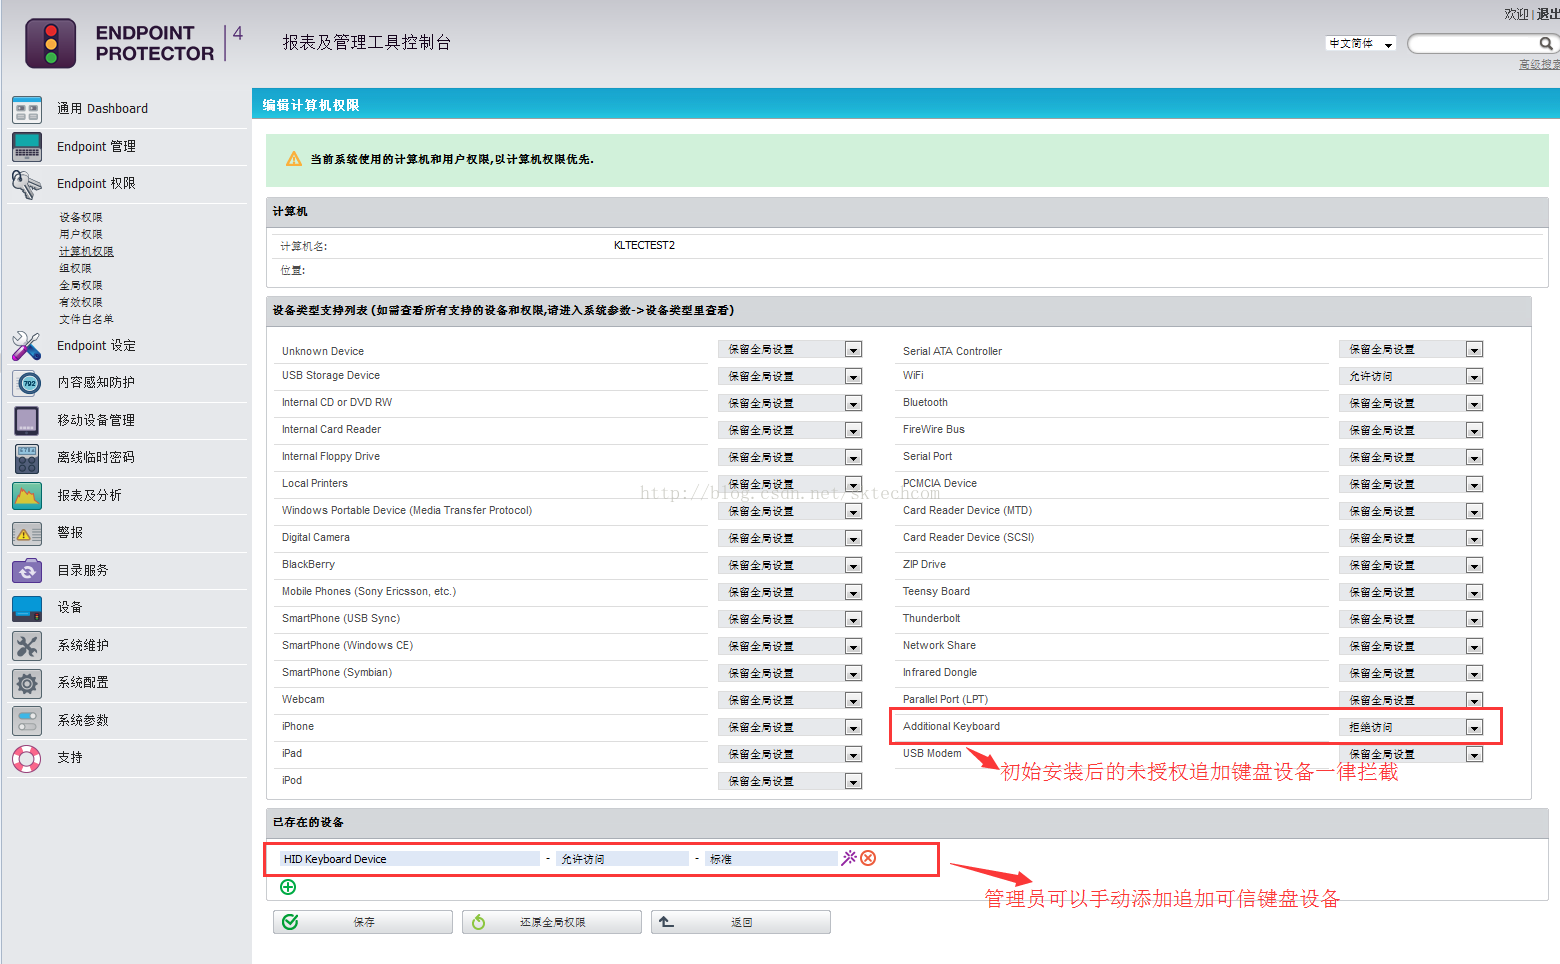
Task: Open the Serial ATA Controller dropdown
Action: 1411,349
